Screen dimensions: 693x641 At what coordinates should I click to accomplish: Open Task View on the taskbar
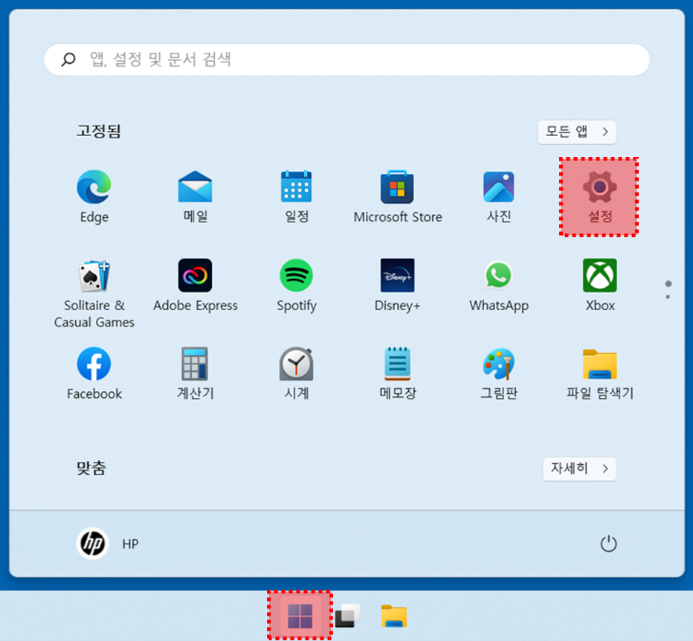348,615
